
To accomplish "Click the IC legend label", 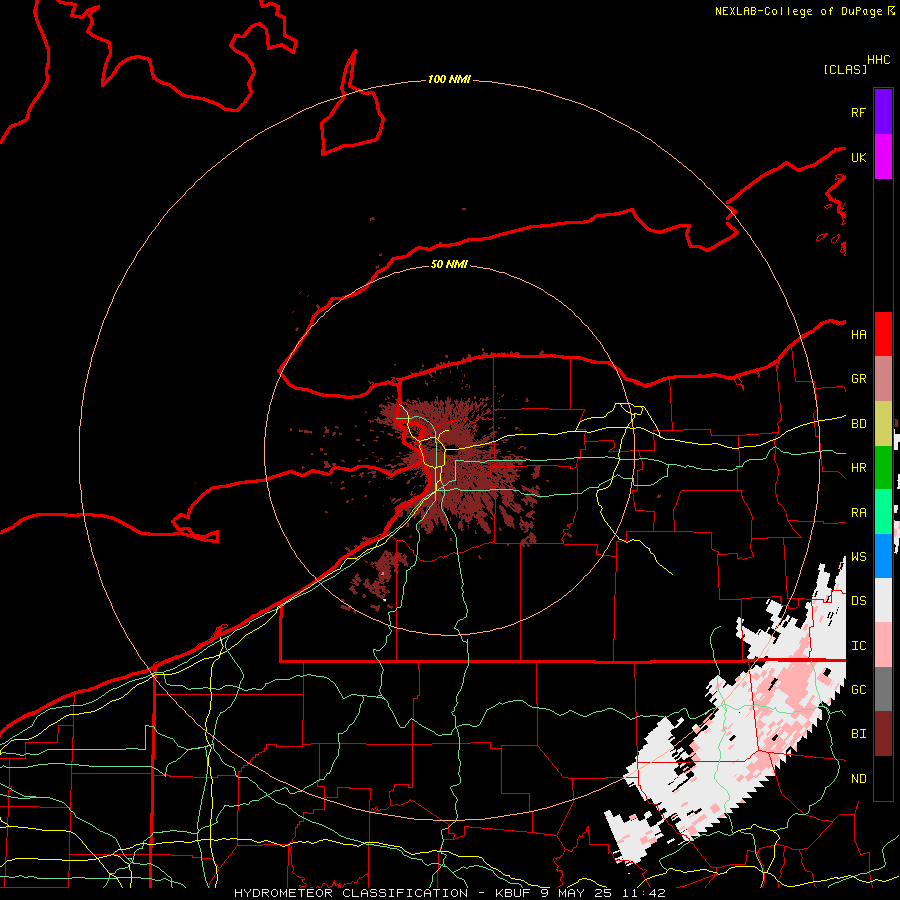I will (x=858, y=646).
